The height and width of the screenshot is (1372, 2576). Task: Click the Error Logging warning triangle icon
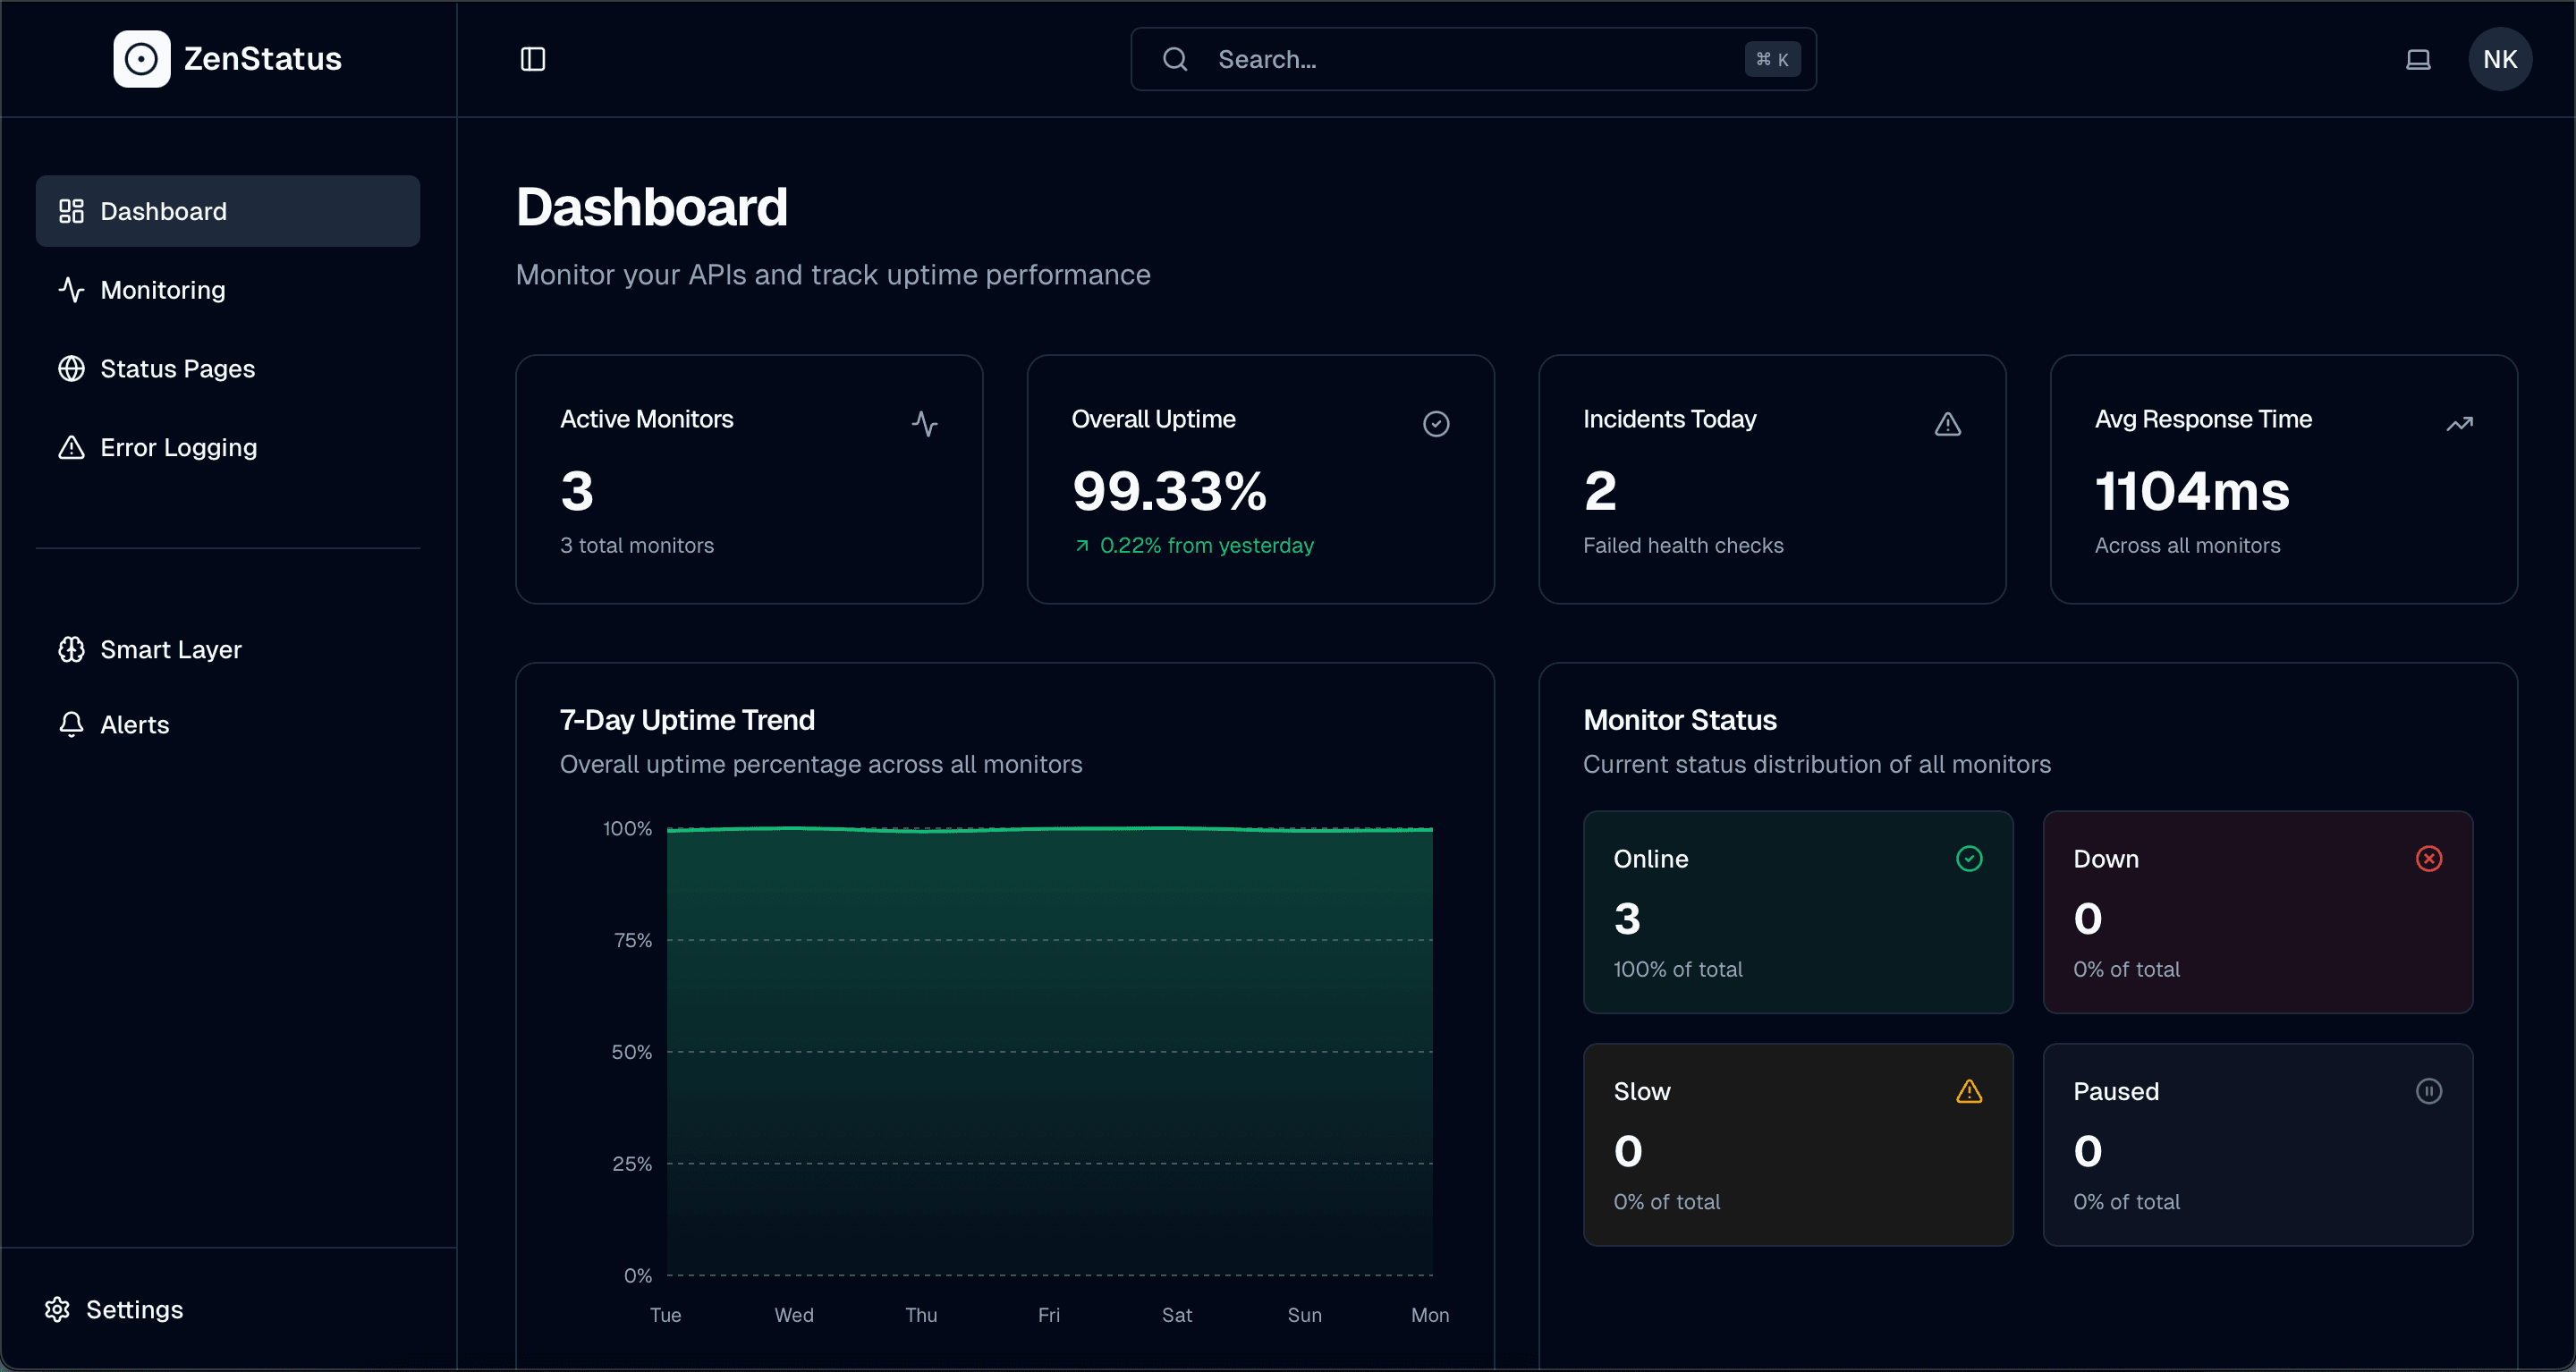tap(71, 447)
